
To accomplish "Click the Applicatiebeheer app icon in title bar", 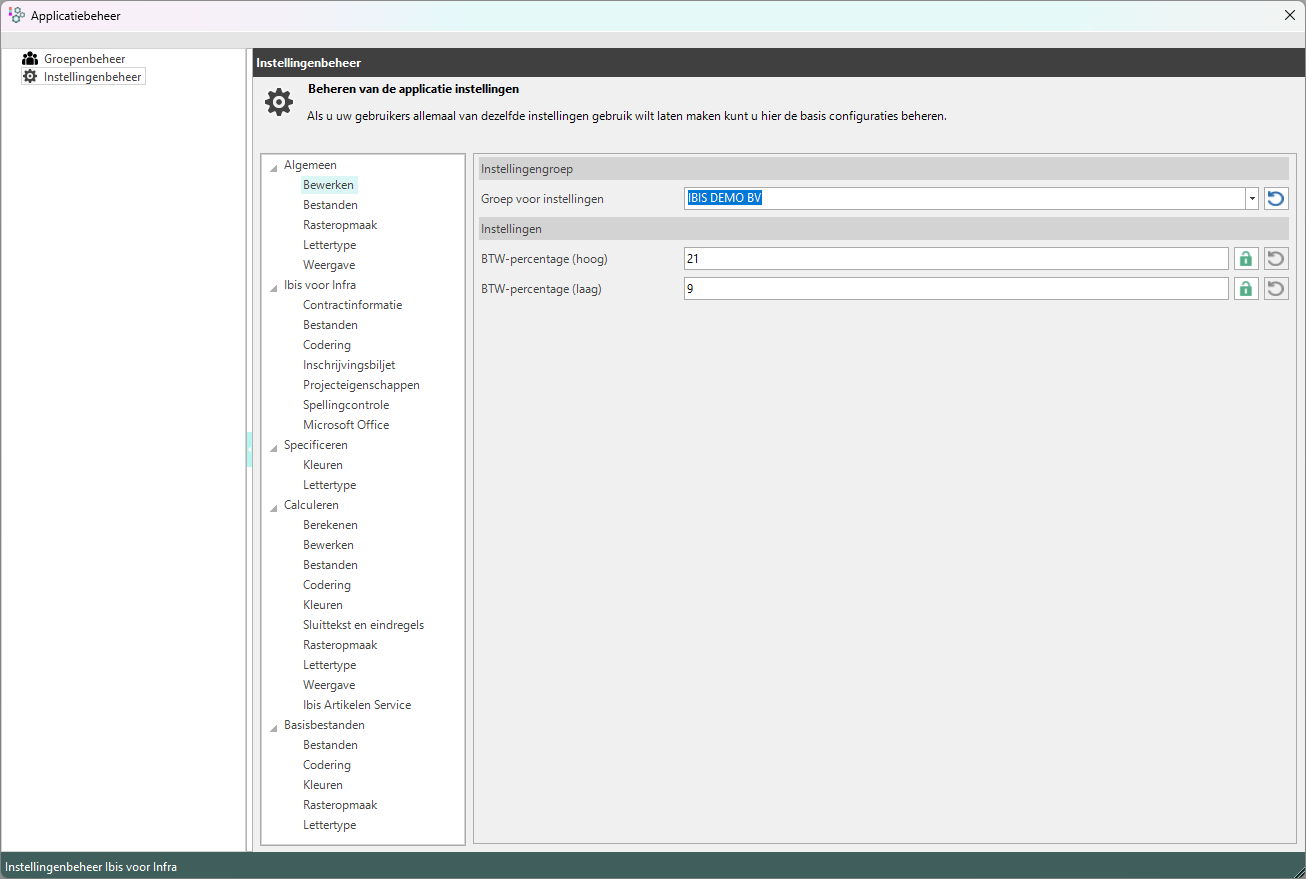I will pos(17,15).
